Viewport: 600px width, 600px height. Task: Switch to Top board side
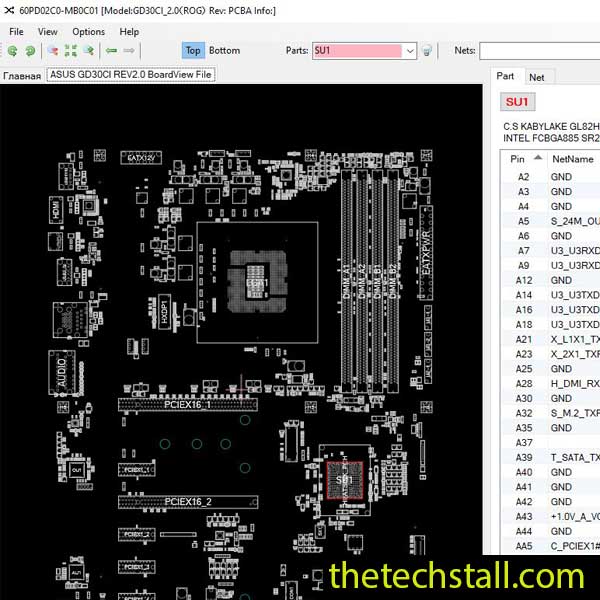[193, 51]
